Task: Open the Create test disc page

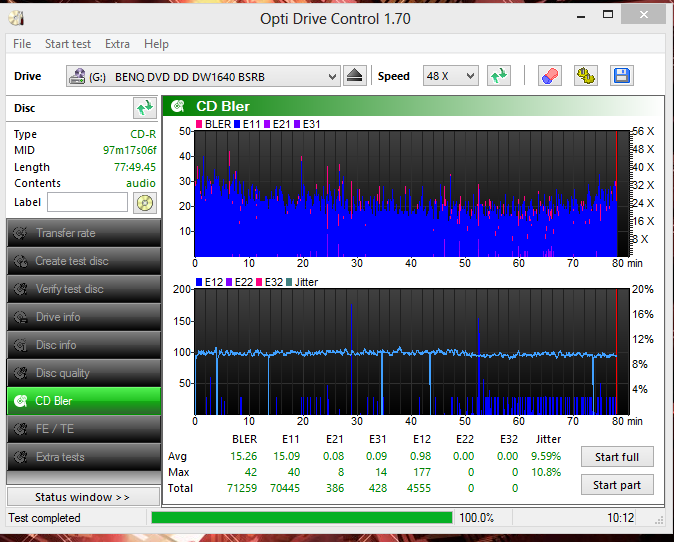Action: click(x=84, y=261)
